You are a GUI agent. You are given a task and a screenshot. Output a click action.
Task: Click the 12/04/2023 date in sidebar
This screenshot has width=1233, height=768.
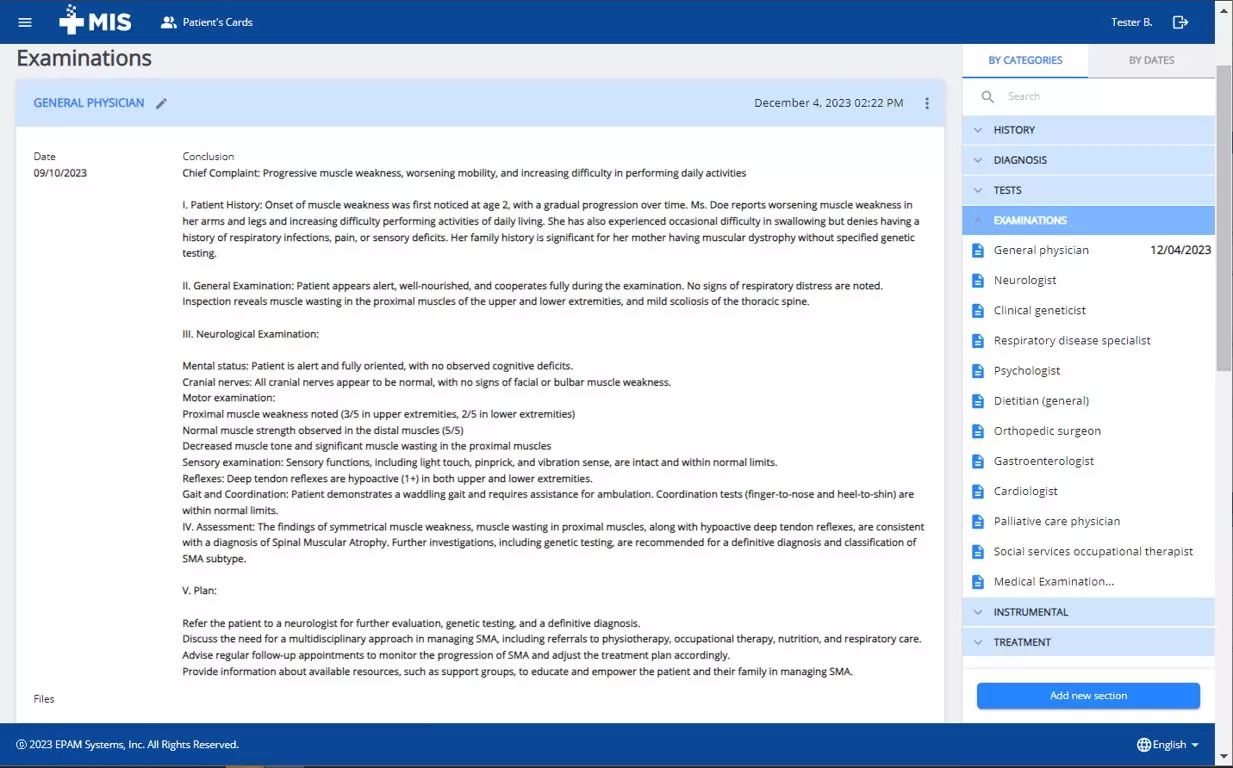[x=1180, y=250]
